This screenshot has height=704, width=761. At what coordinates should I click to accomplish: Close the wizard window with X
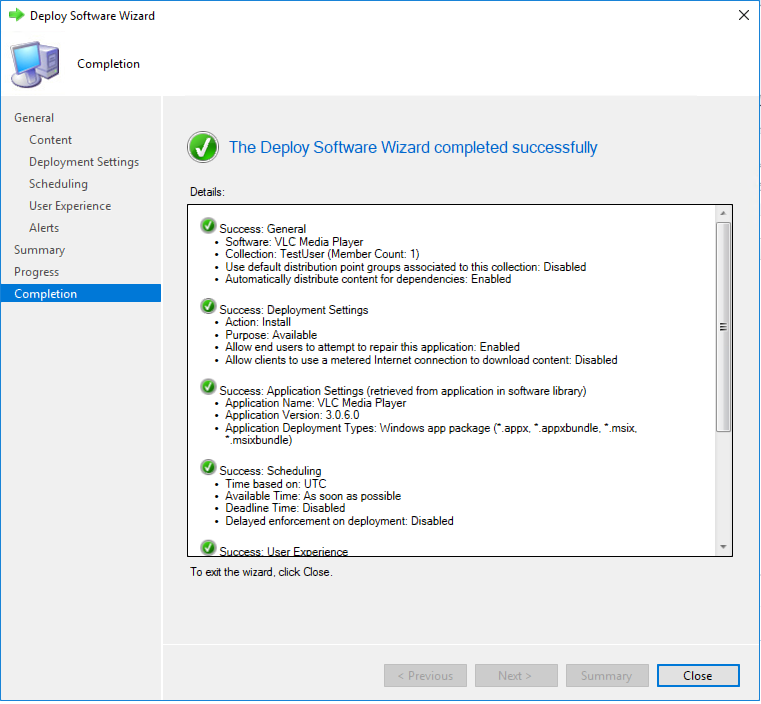pos(744,15)
